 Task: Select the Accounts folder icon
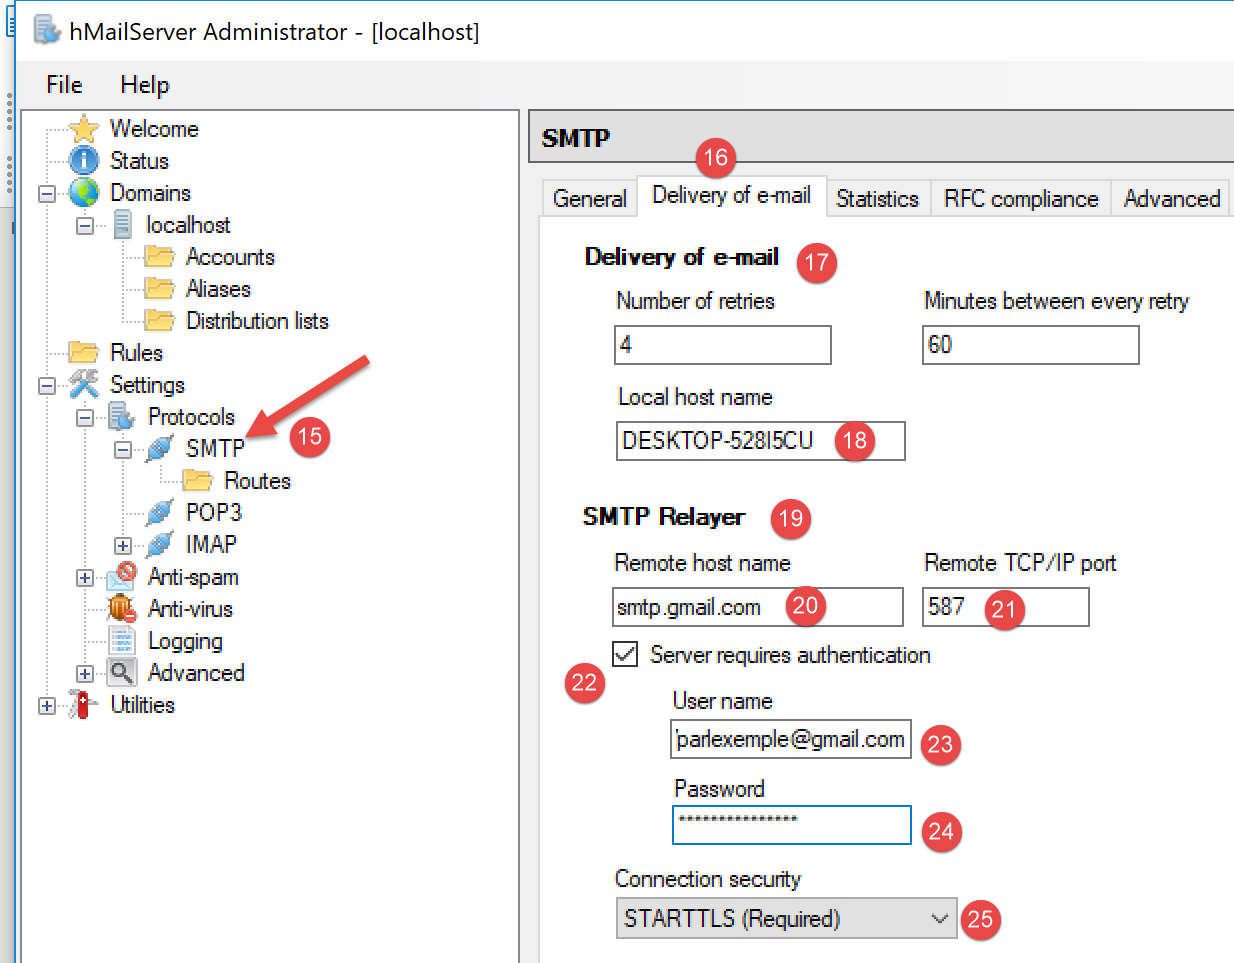point(159,257)
